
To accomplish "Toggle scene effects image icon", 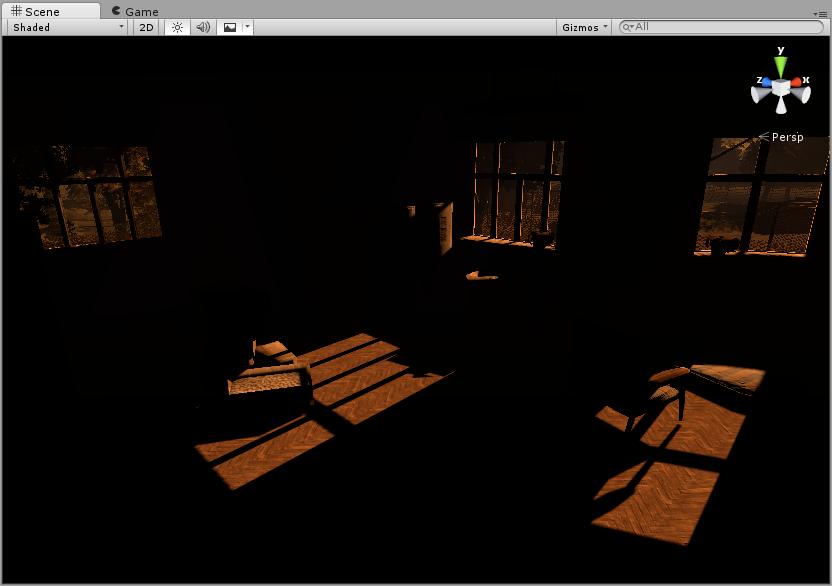I will 230,27.
